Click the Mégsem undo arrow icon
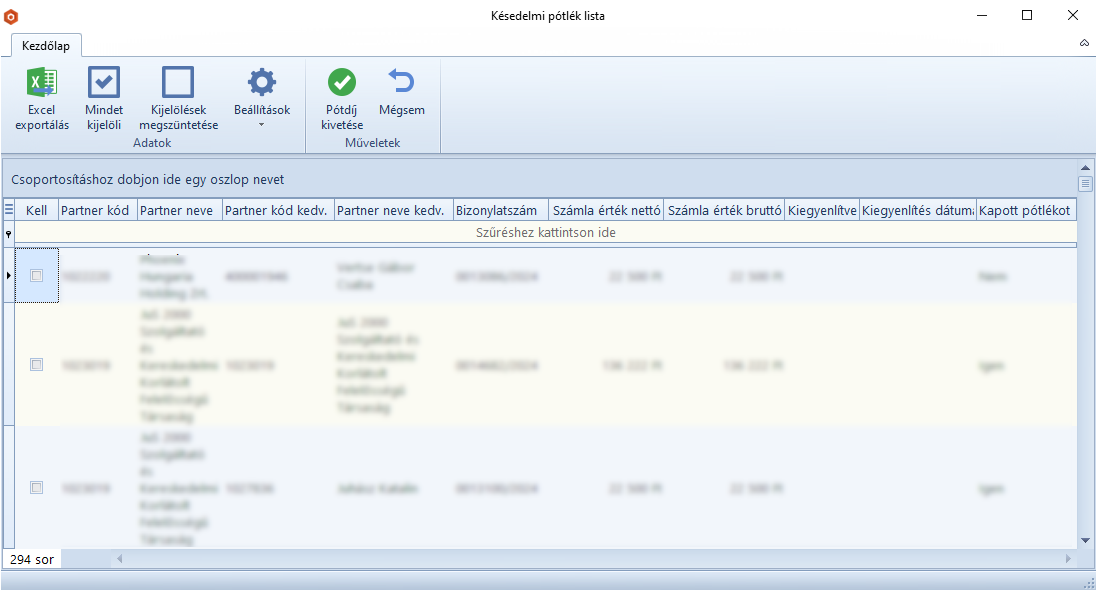 coord(401,83)
